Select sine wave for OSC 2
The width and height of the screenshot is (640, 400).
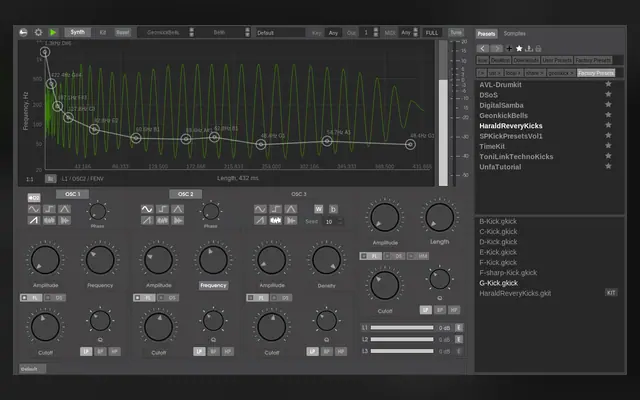147,209
